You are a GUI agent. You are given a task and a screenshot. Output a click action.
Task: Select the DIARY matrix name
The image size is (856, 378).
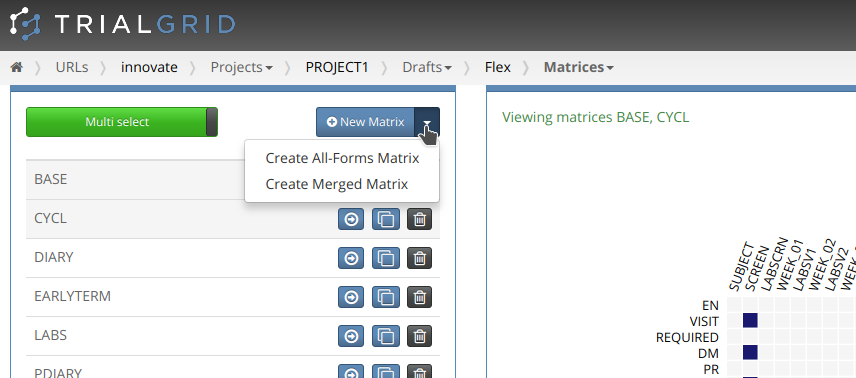click(54, 257)
